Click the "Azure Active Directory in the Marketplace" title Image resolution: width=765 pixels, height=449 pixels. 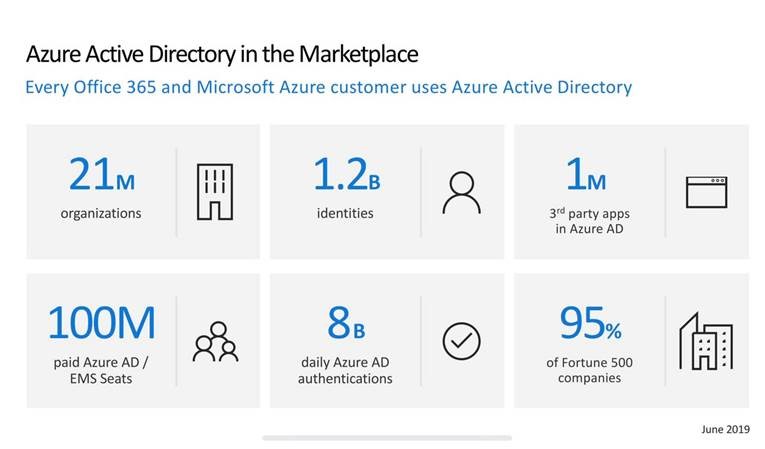point(221,53)
